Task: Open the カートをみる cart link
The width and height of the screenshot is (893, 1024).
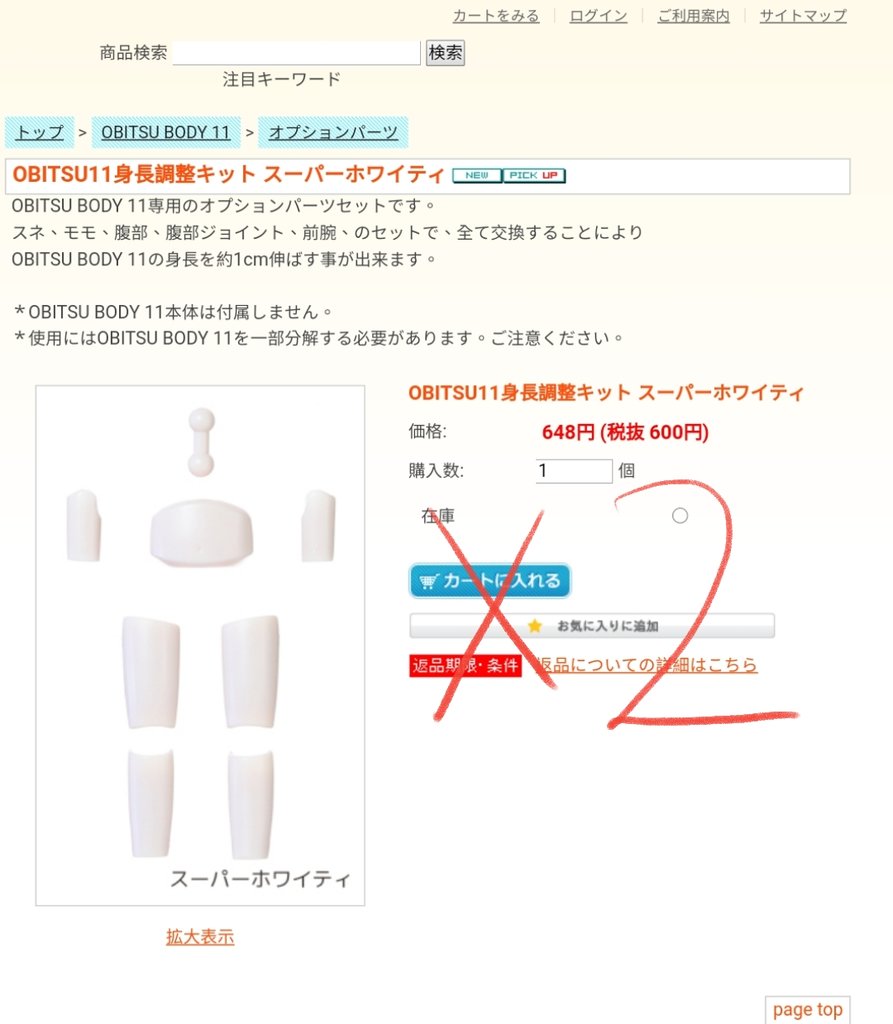Action: coord(496,16)
